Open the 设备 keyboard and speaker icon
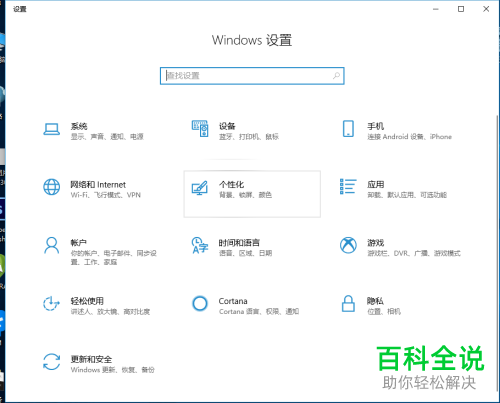Screen dimensions: 500x403 click(x=200, y=129)
